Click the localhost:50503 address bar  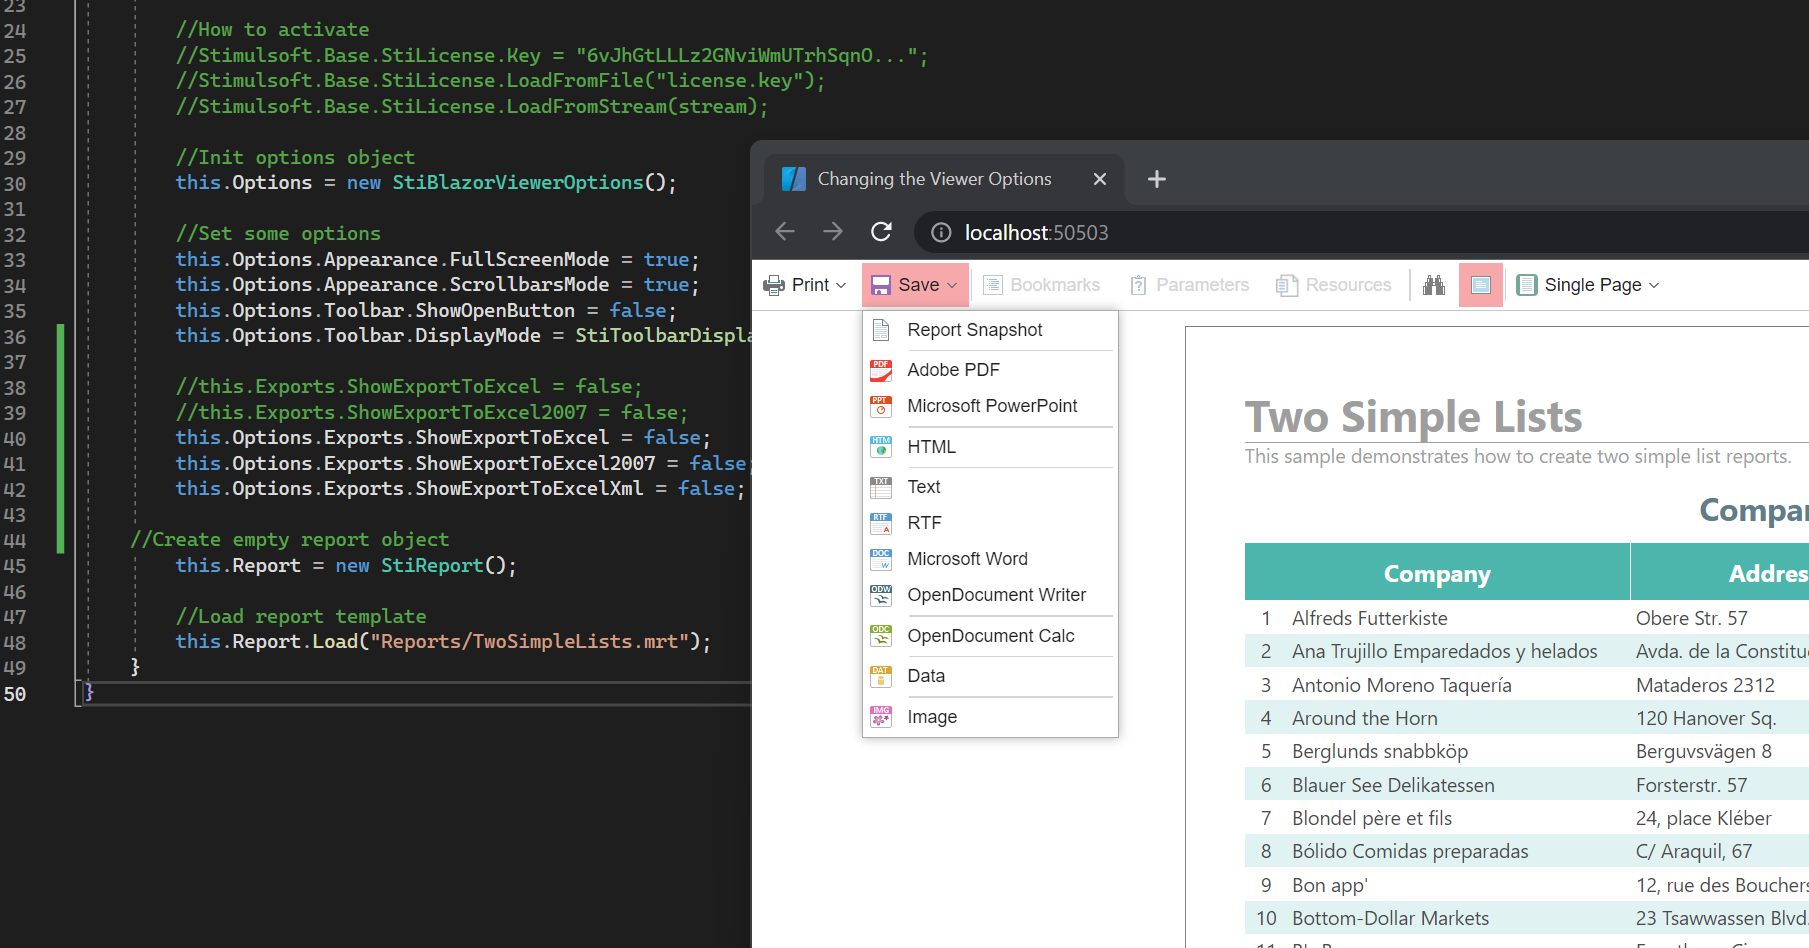[x=1036, y=233]
